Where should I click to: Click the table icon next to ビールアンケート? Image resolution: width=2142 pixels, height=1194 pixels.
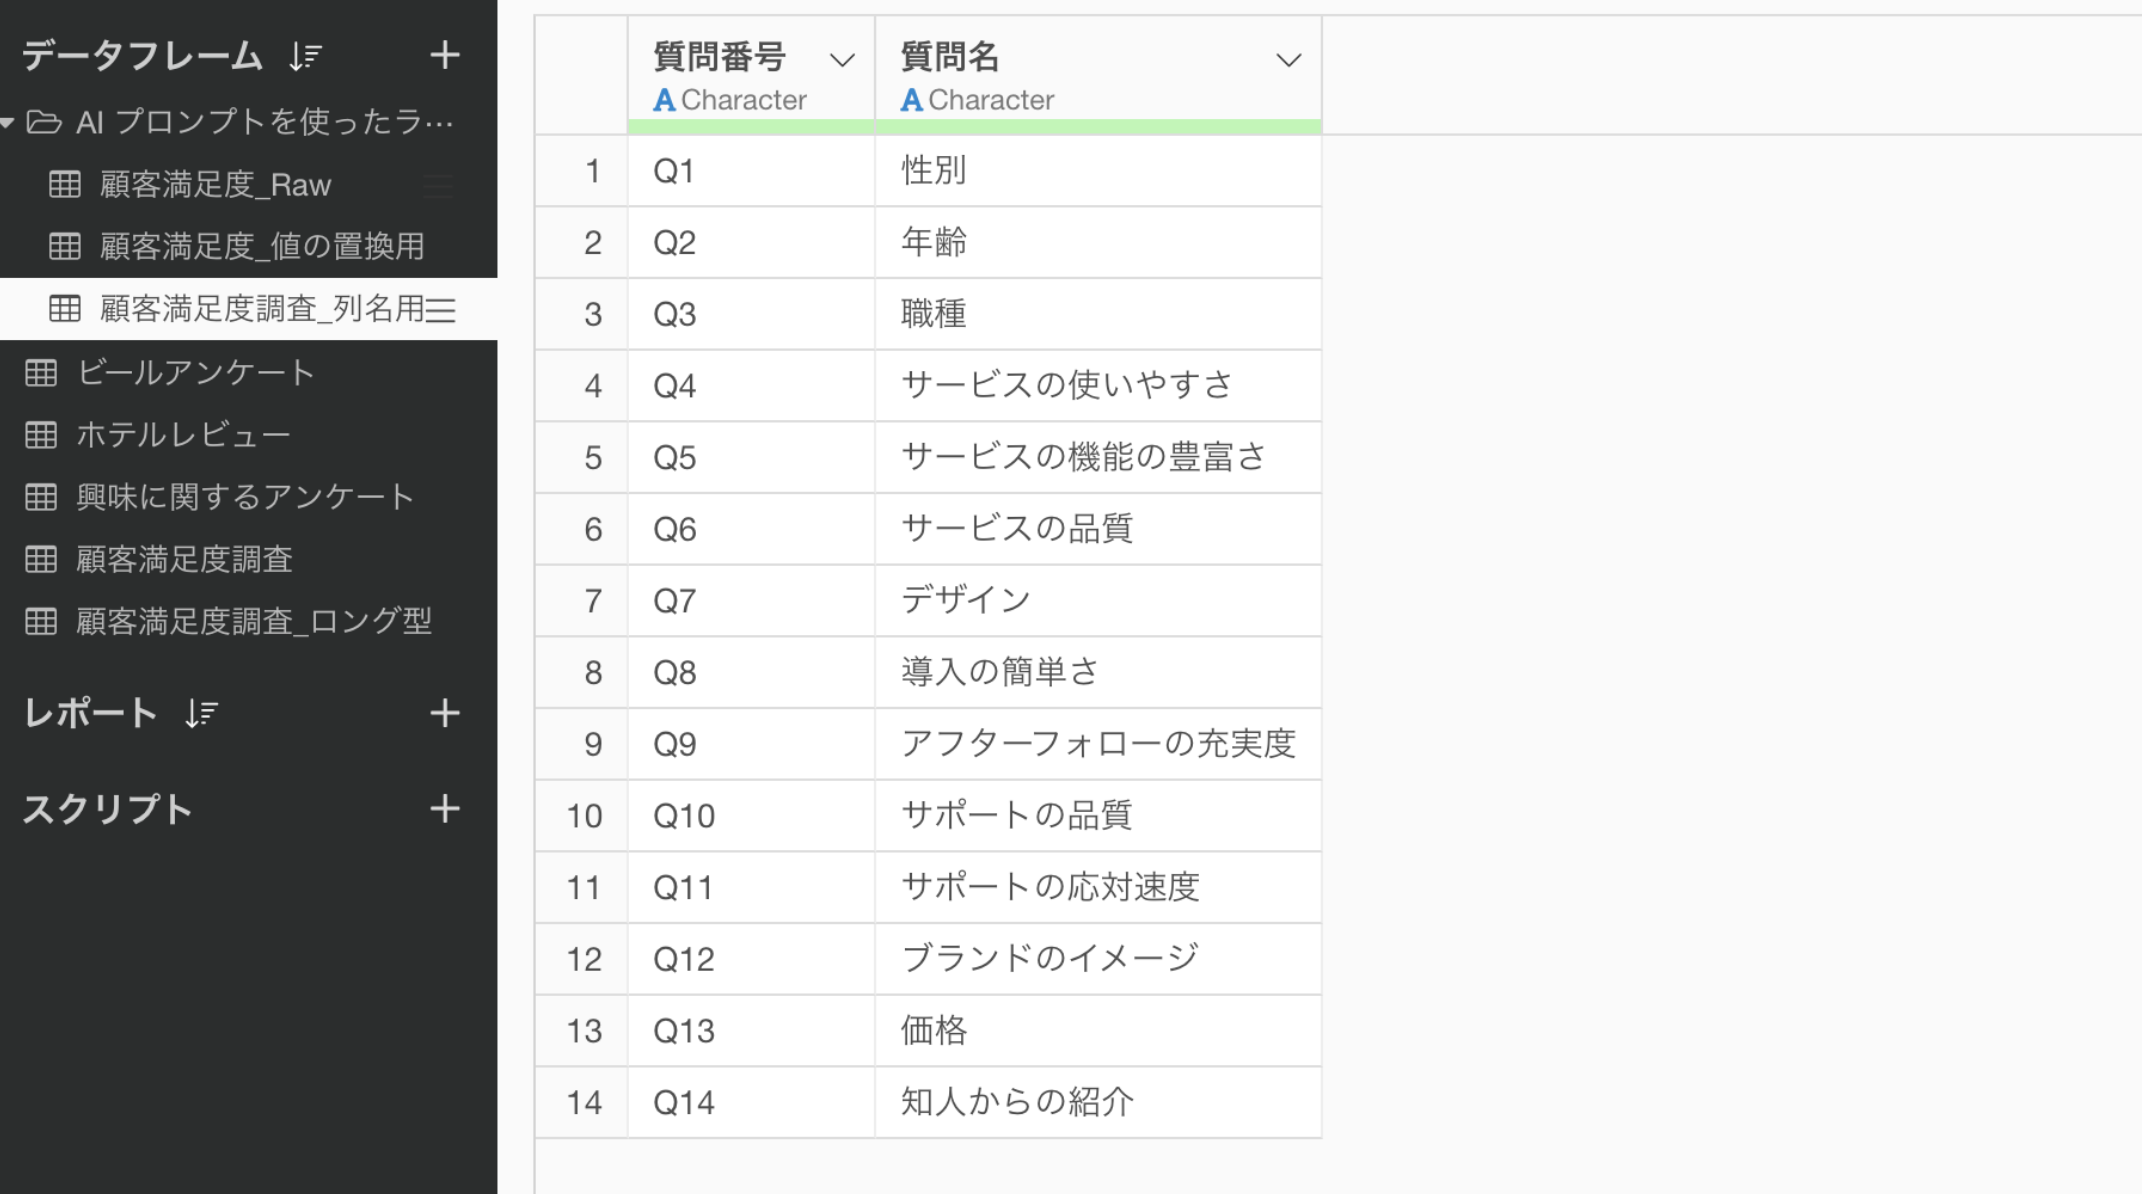click(41, 373)
